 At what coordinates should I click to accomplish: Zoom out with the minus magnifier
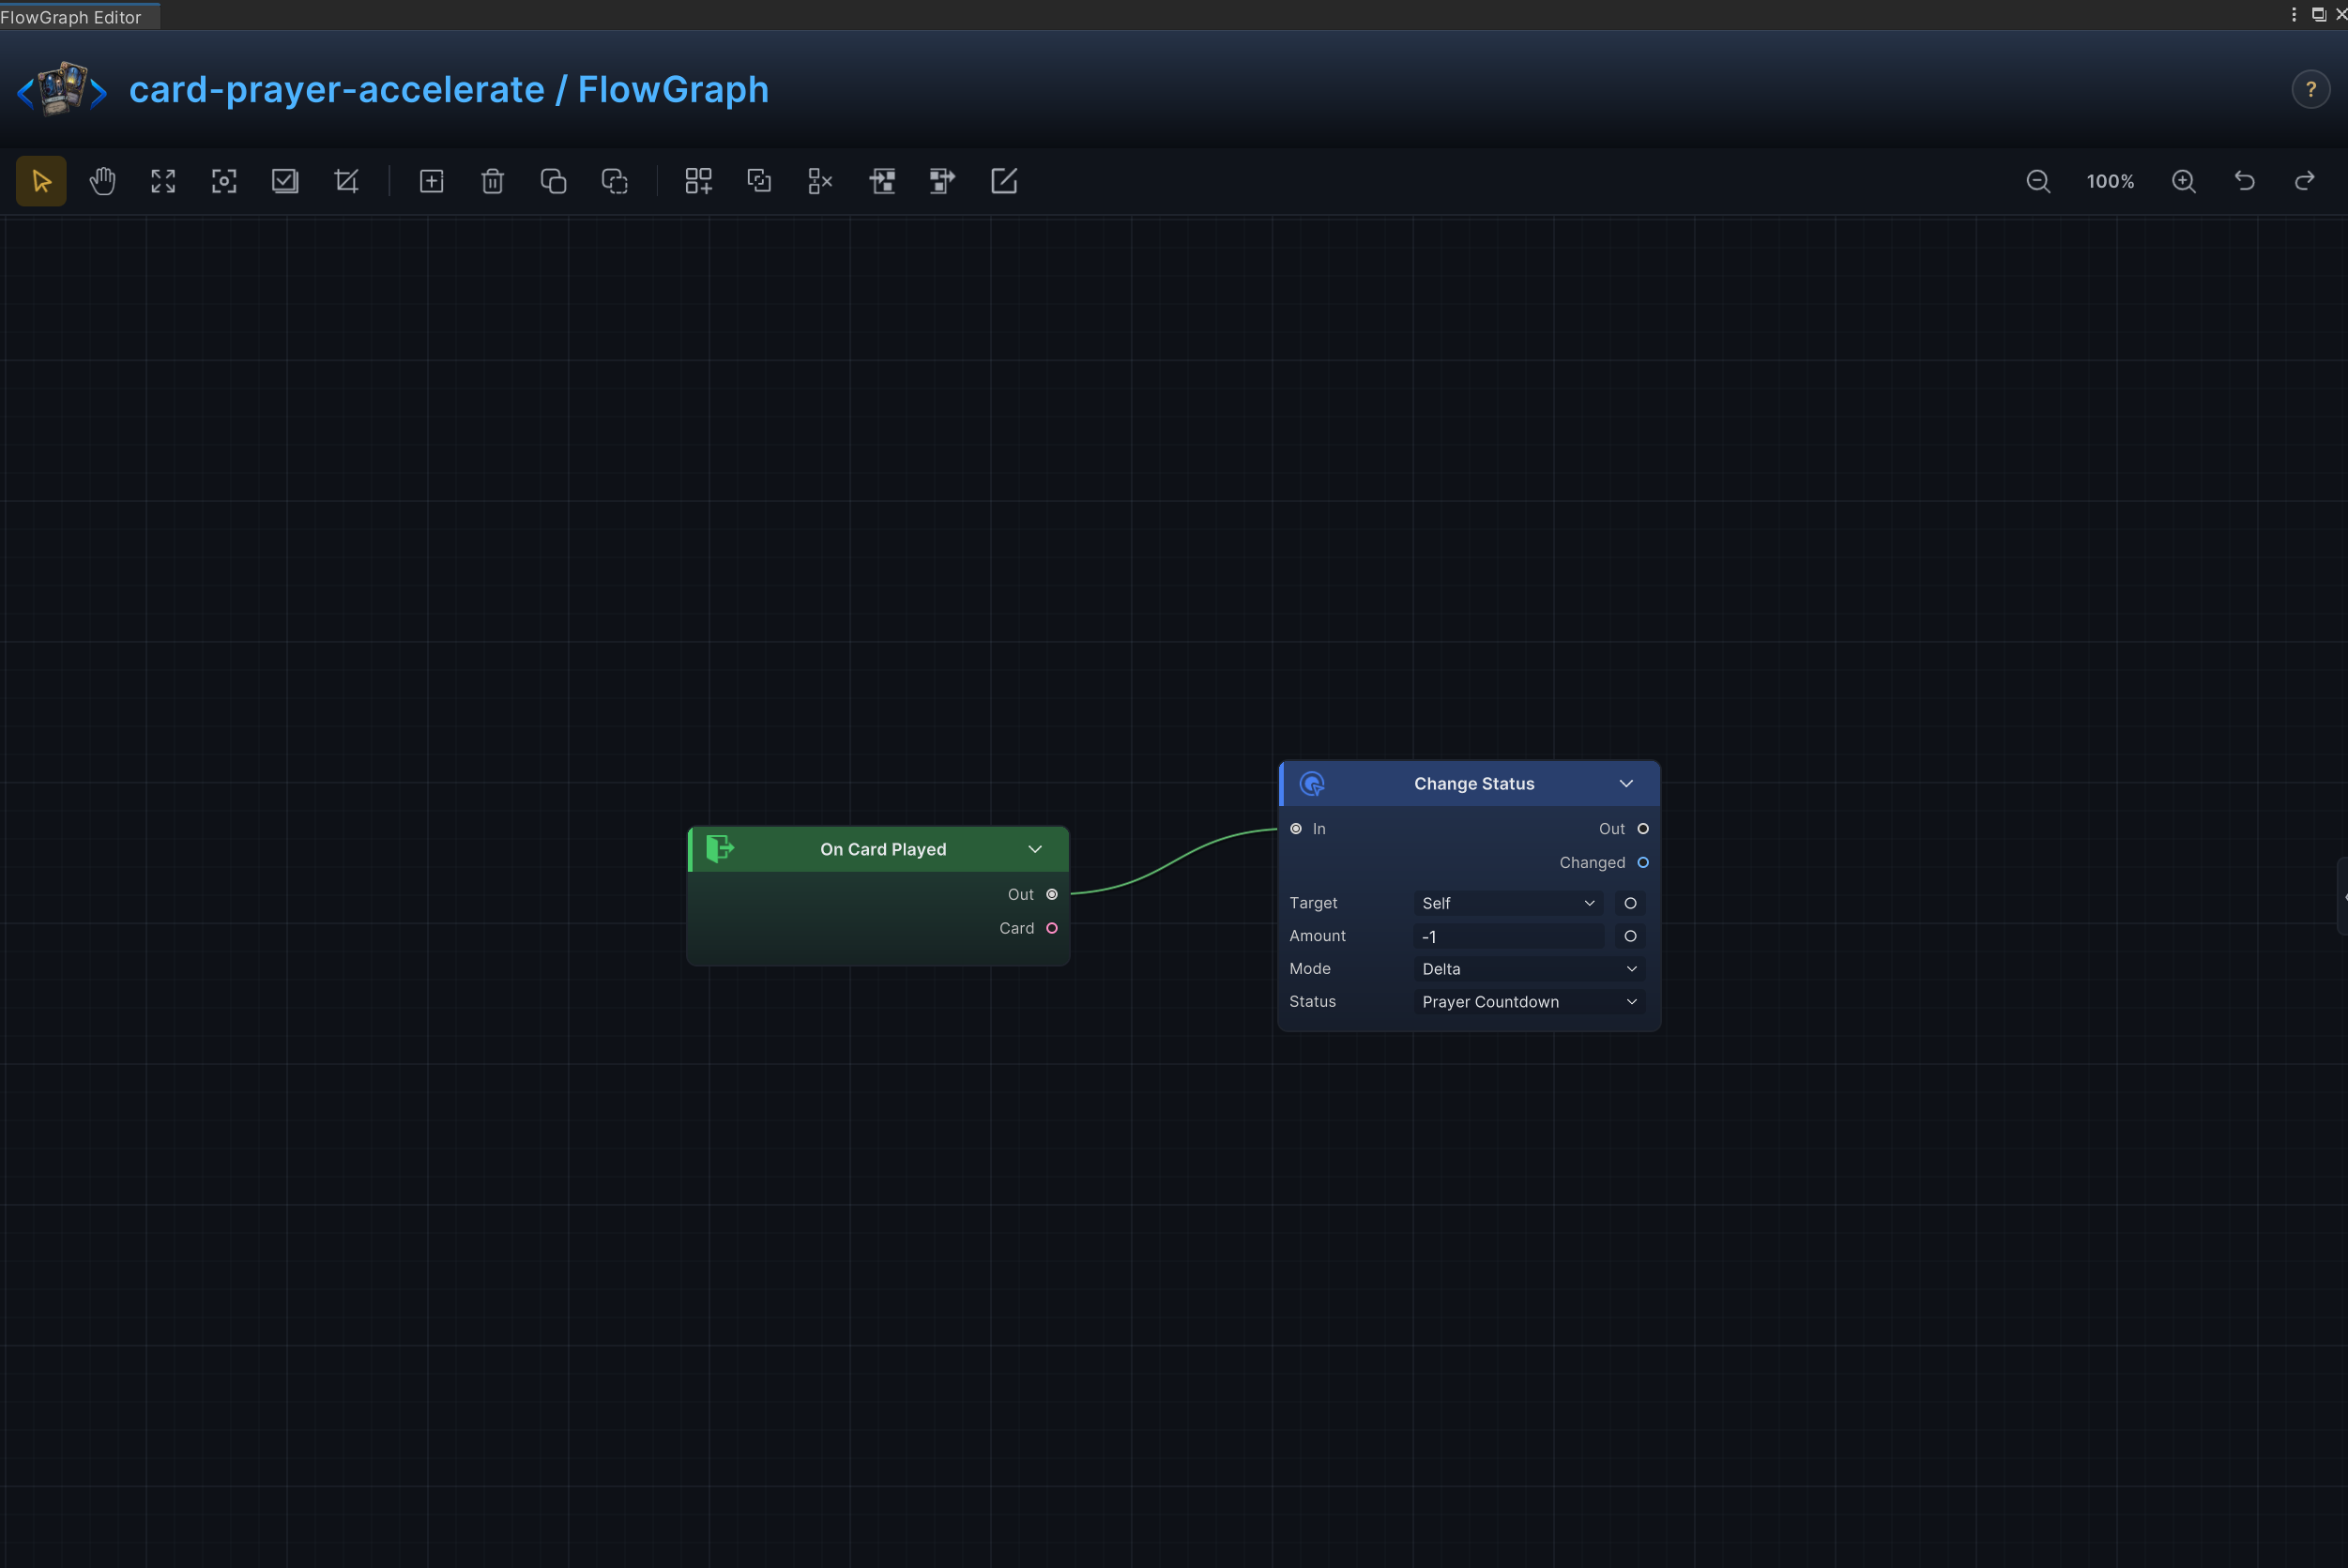coord(2038,181)
